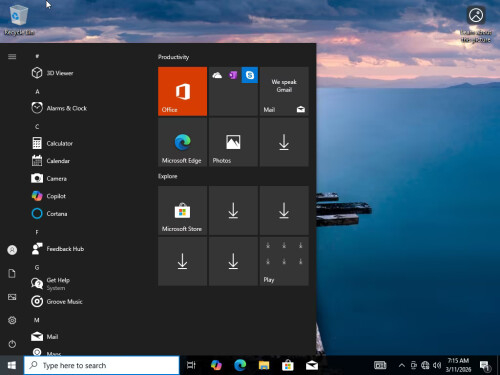Open the Microsoft Store tile
Viewport: 500px width, 375px height.
point(182,210)
